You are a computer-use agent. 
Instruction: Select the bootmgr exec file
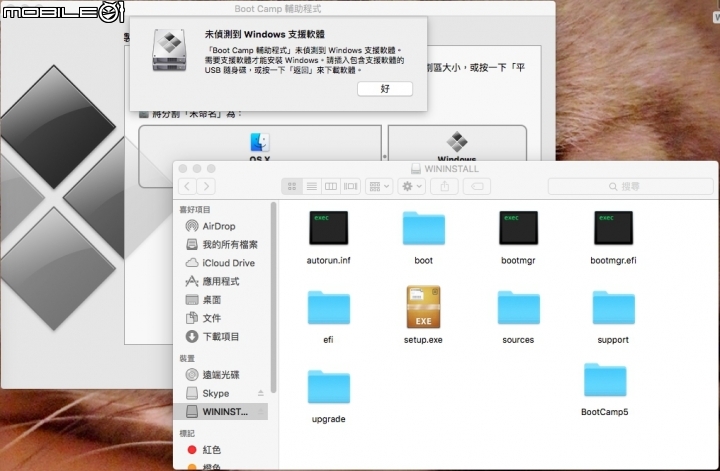(x=518, y=228)
